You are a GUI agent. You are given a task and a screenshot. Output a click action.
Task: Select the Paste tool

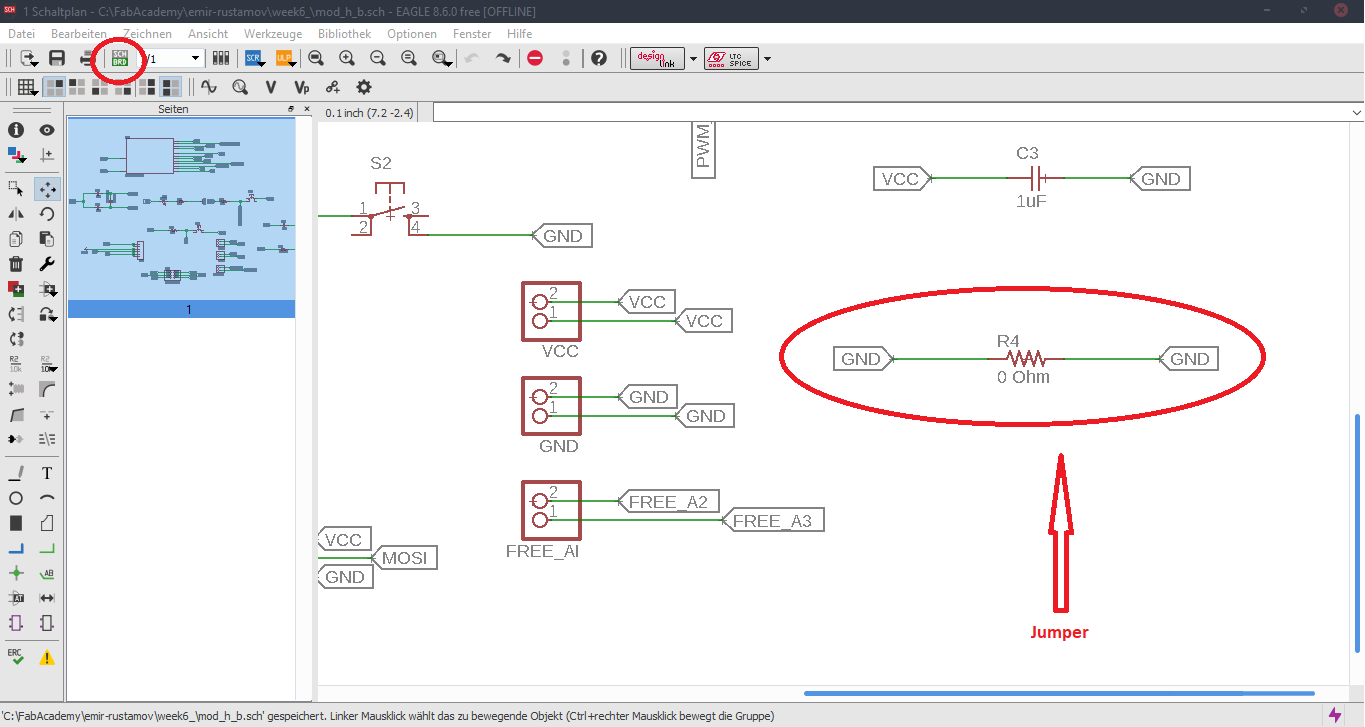click(46, 239)
